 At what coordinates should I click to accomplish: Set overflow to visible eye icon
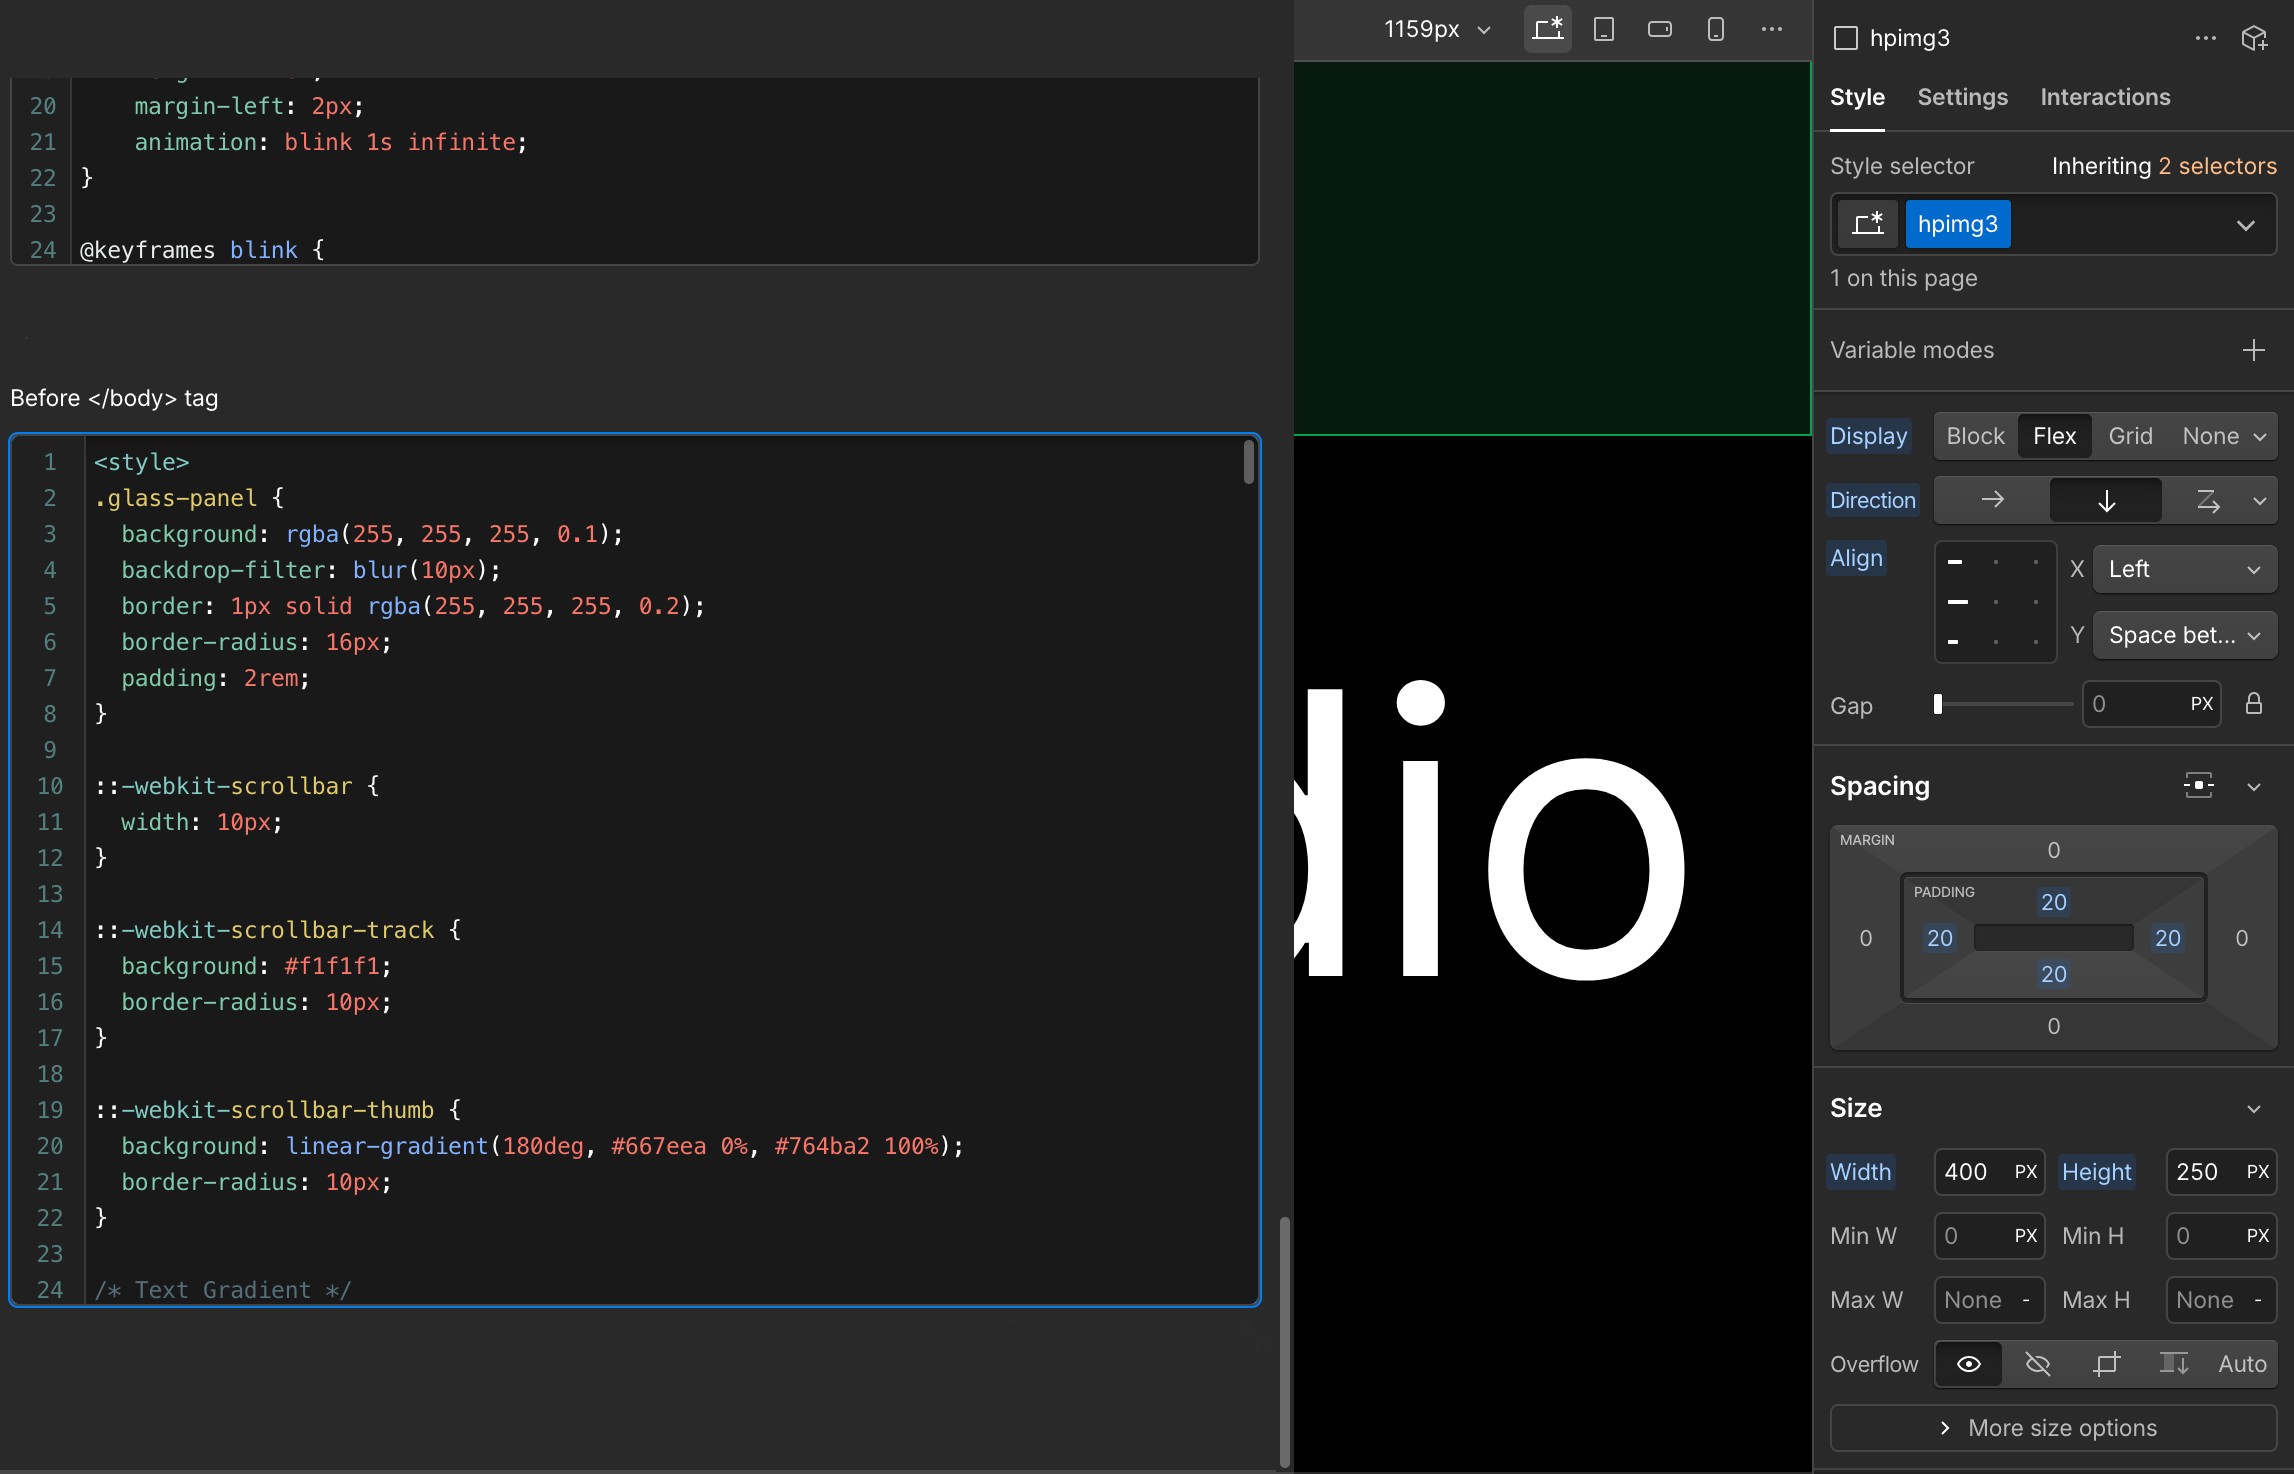[1968, 1364]
